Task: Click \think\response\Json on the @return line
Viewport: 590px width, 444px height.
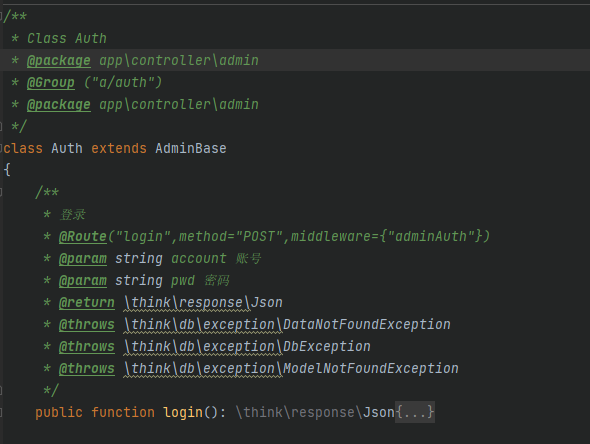Action: tap(203, 303)
